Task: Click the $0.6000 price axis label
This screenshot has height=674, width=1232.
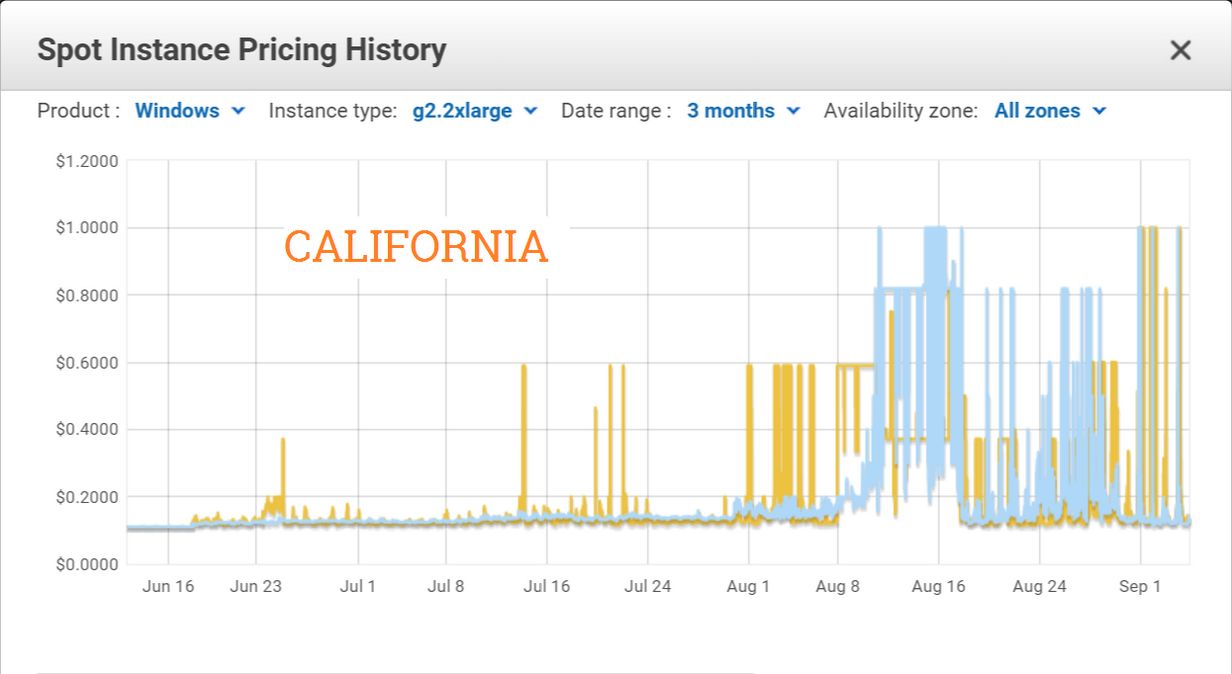Action: 87,363
